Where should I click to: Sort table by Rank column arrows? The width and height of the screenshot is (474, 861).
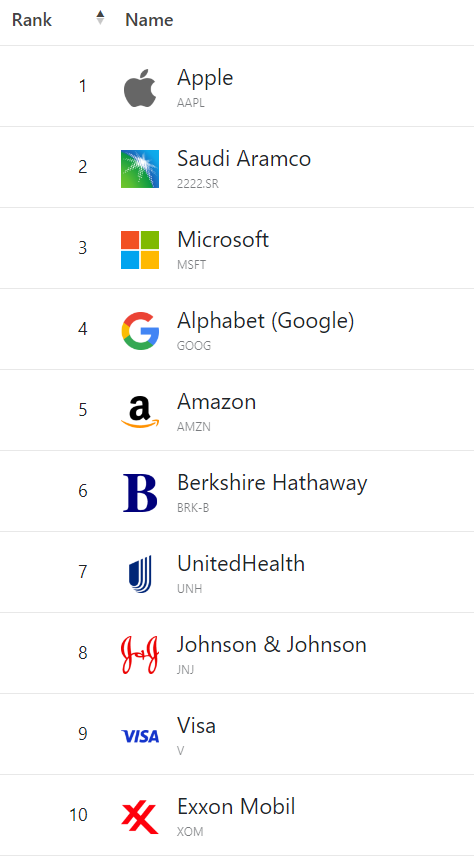(x=100, y=18)
